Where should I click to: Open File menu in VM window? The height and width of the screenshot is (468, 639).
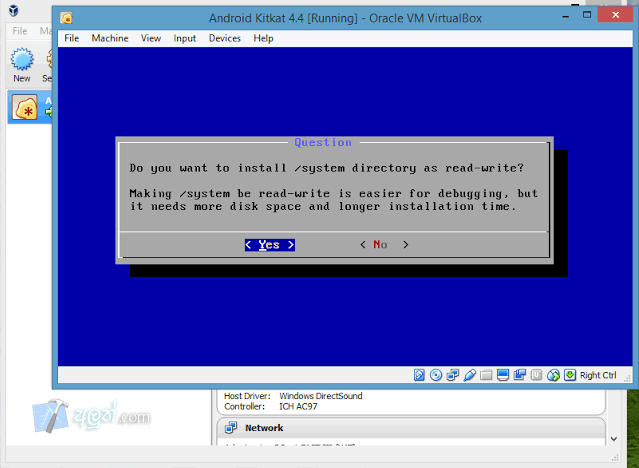(71, 38)
